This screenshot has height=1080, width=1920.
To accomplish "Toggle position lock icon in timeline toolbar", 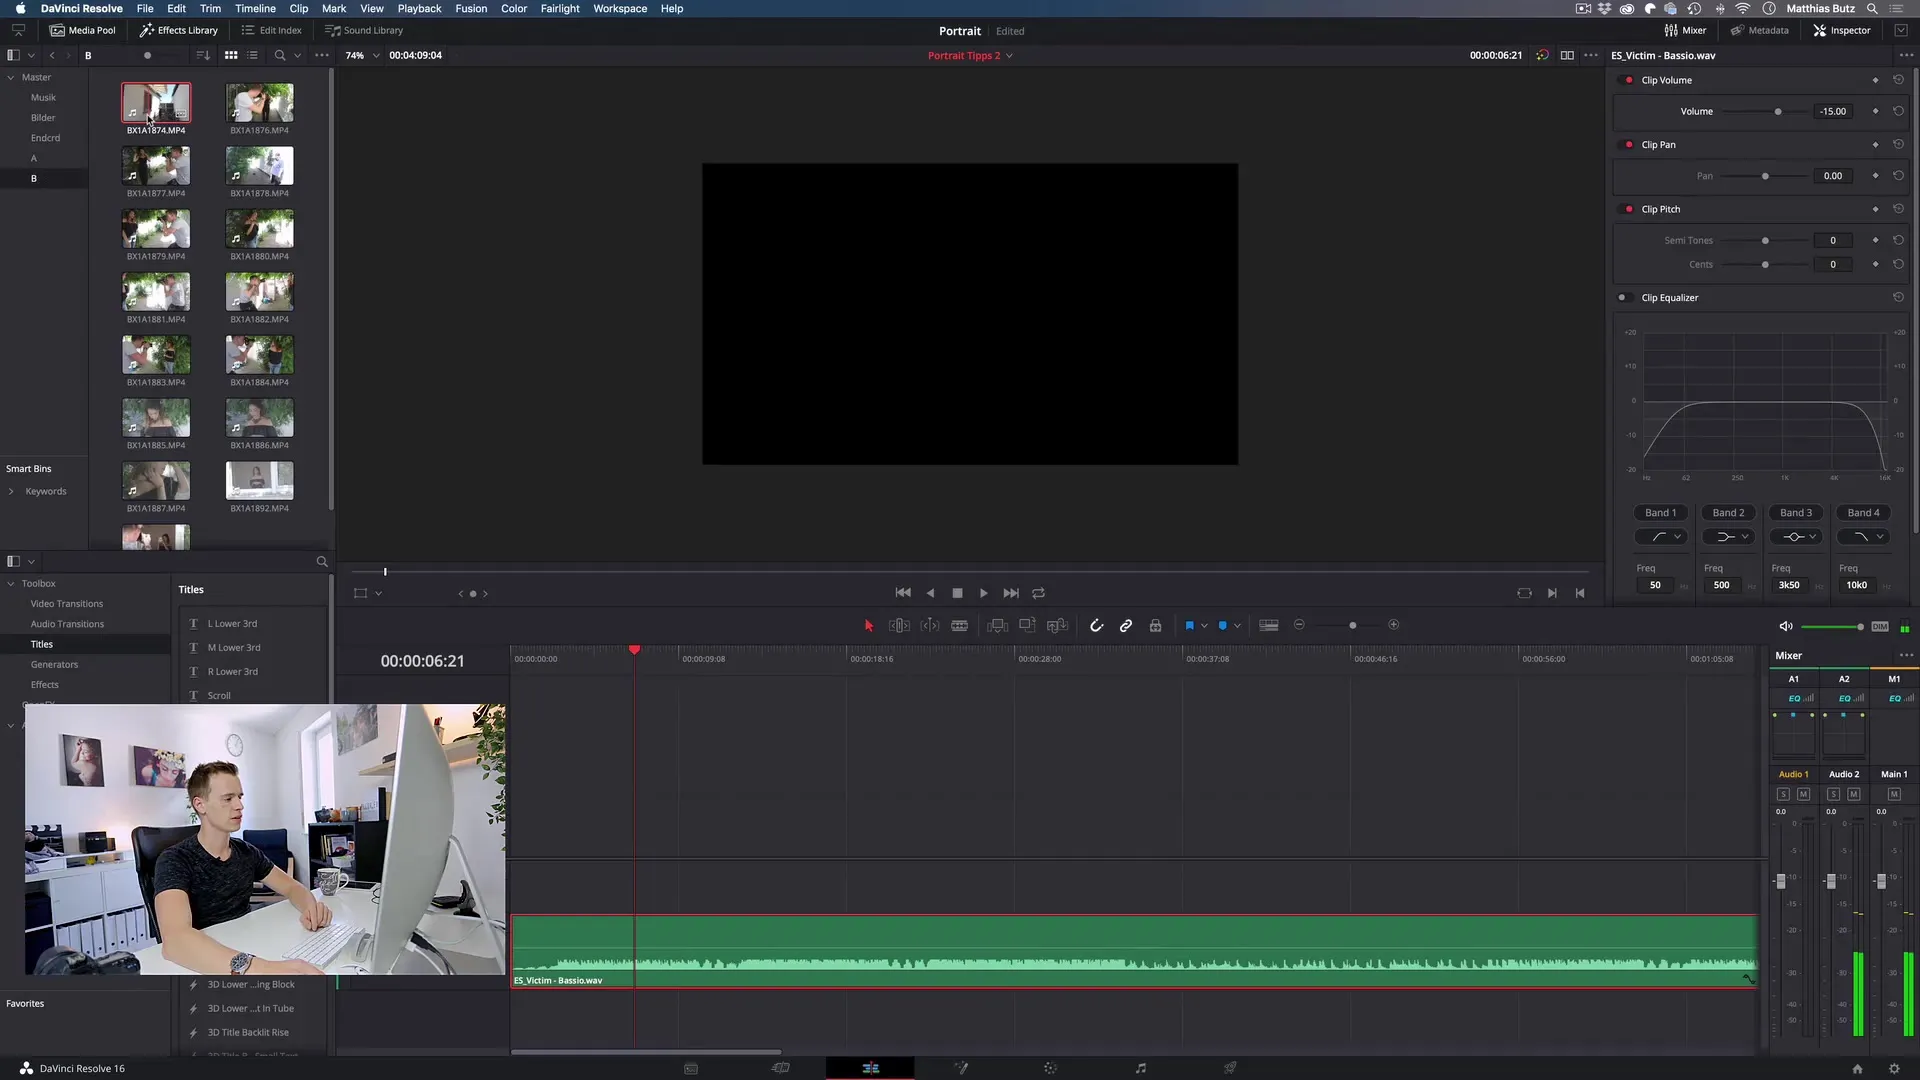I will coord(1155,625).
